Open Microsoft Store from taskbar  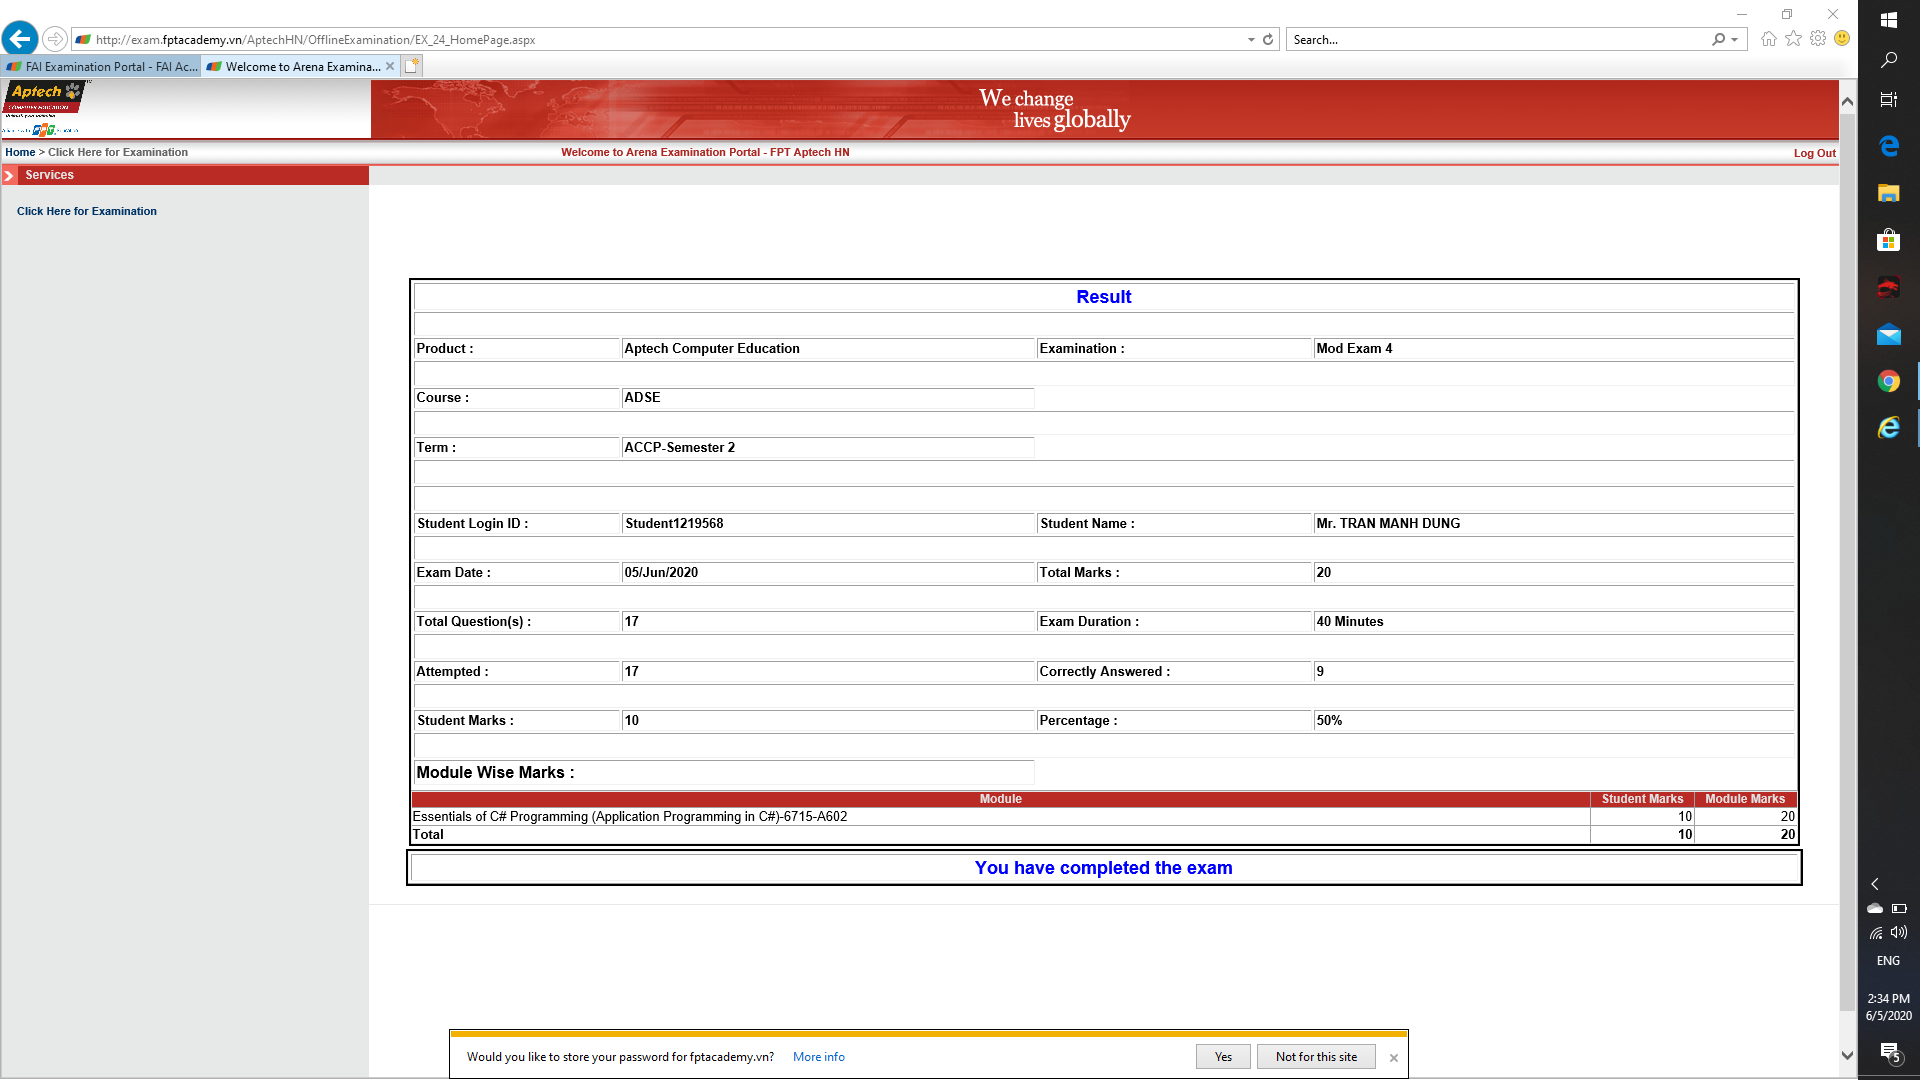pyautogui.click(x=1889, y=240)
